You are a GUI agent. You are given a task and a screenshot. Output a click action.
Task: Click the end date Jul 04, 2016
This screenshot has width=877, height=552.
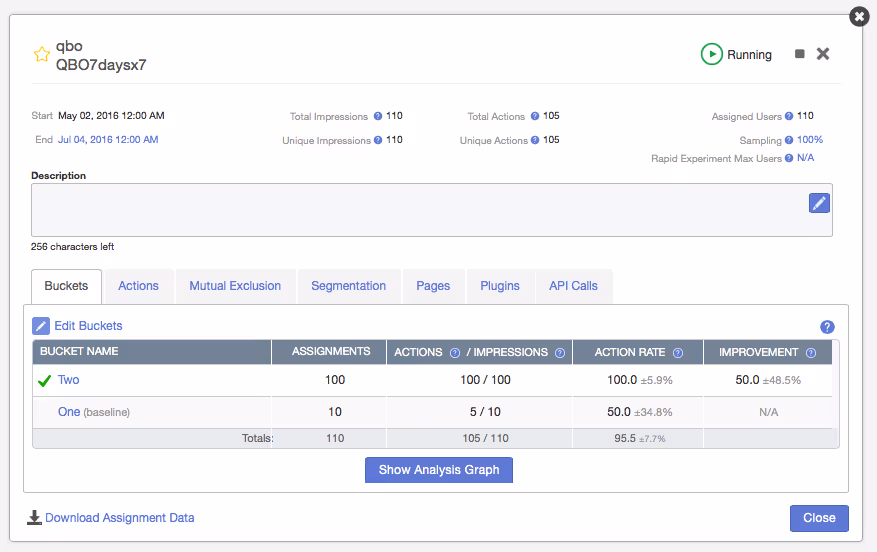(108, 139)
